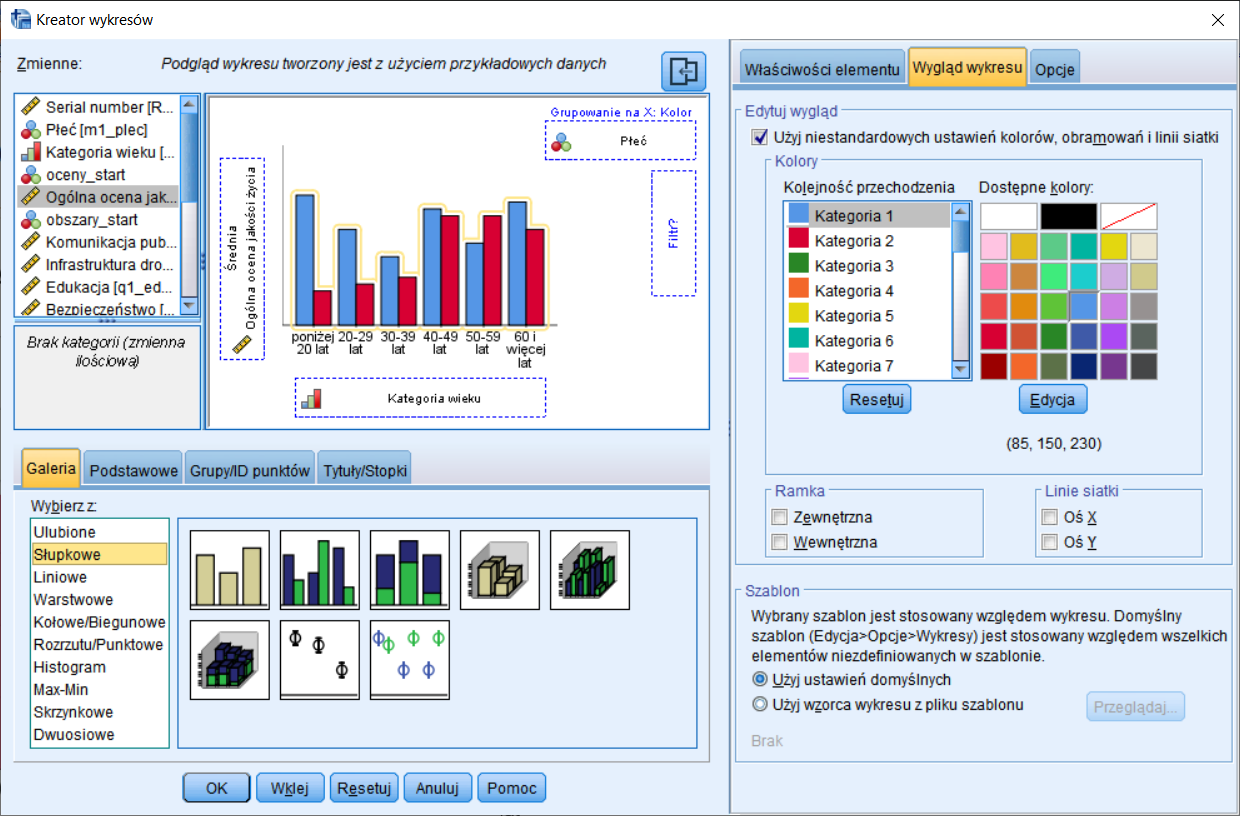This screenshot has width=1240, height=816.
Task: Click the nominal icon beside obszary_start
Action: pos(30,219)
